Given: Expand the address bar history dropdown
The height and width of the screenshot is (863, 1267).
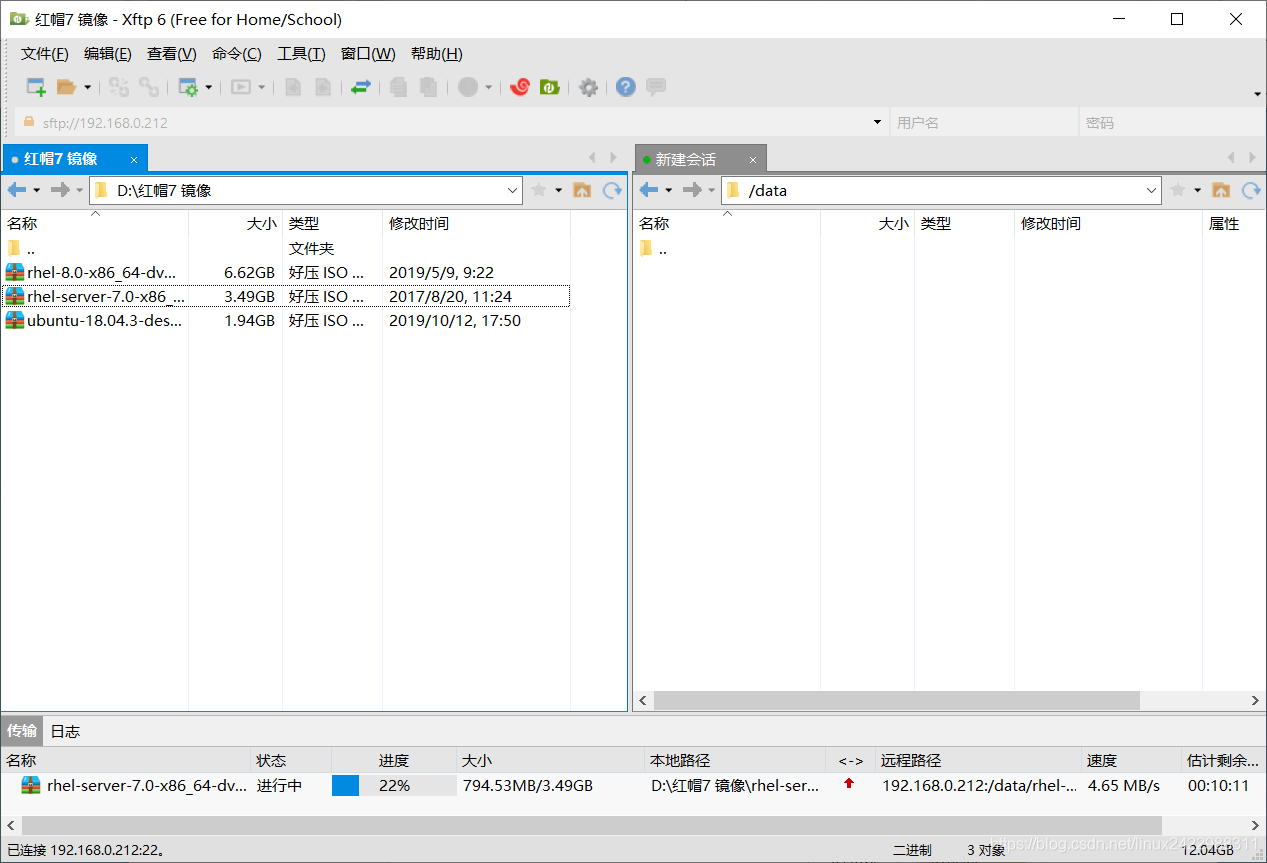Looking at the screenshot, I should coord(877,123).
